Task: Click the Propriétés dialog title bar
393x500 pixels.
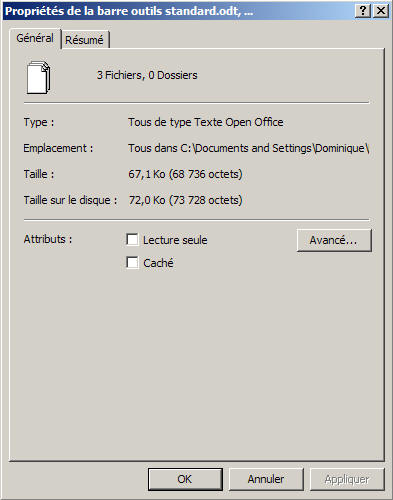Action: coord(179,11)
